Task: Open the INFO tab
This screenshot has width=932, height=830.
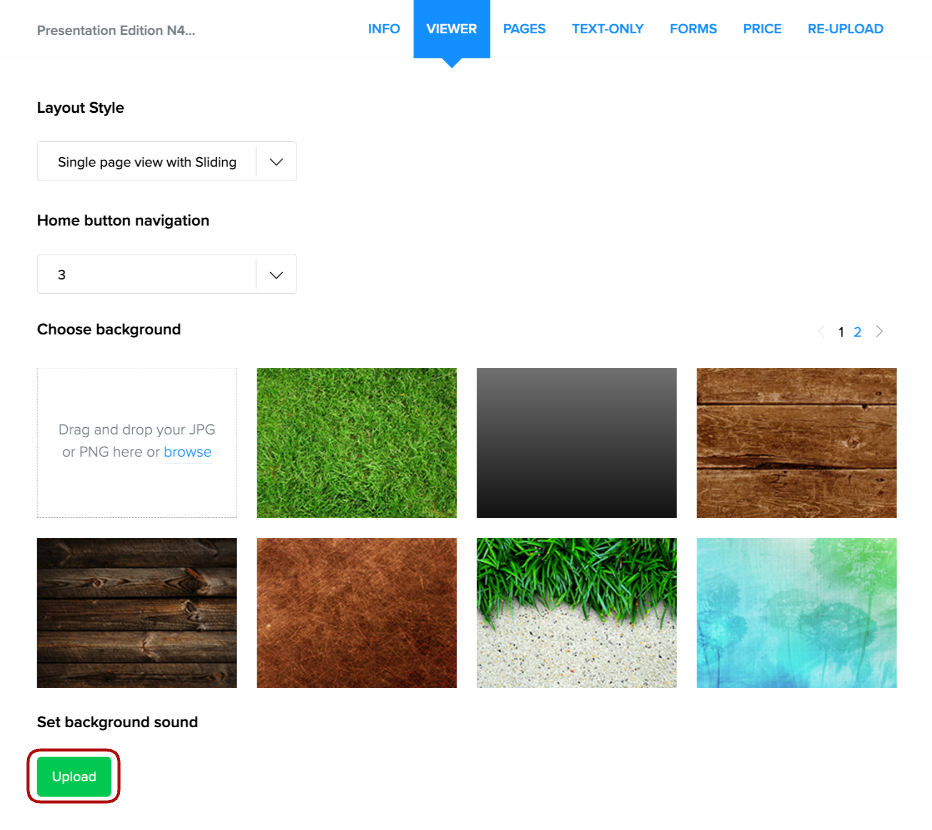Action: click(384, 29)
